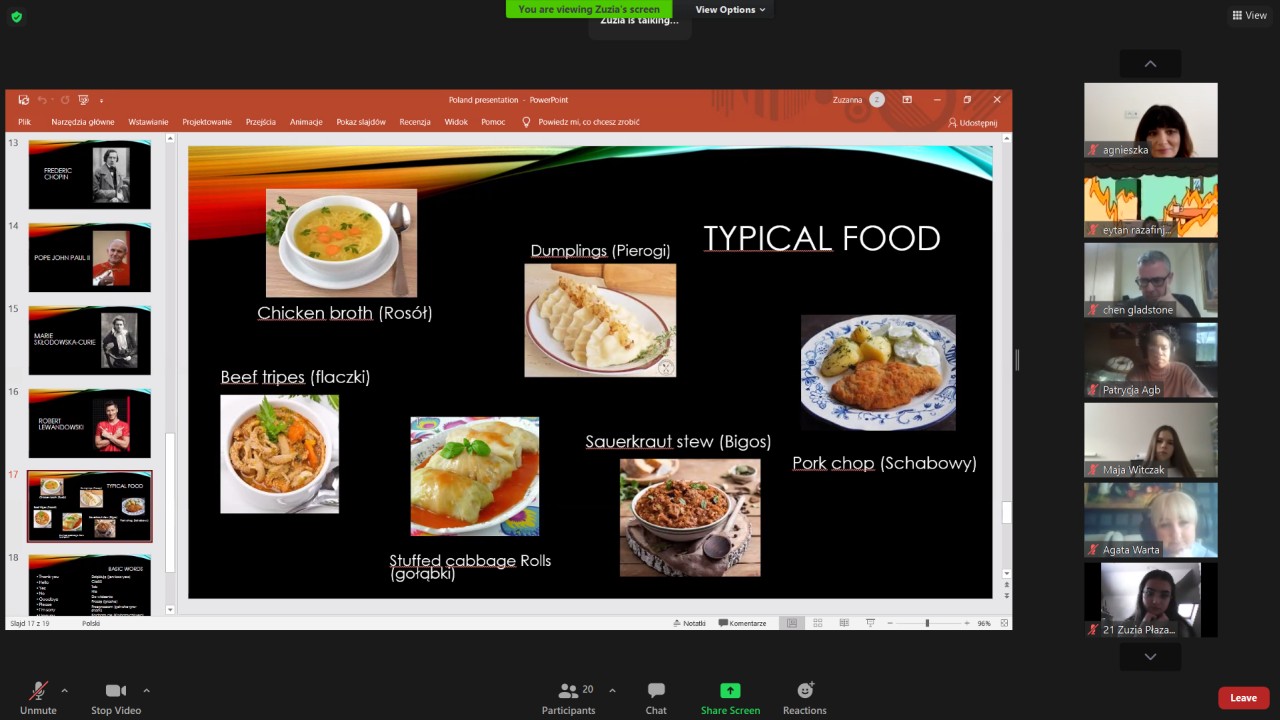Click Maja Witczak's video tile

[1151, 440]
